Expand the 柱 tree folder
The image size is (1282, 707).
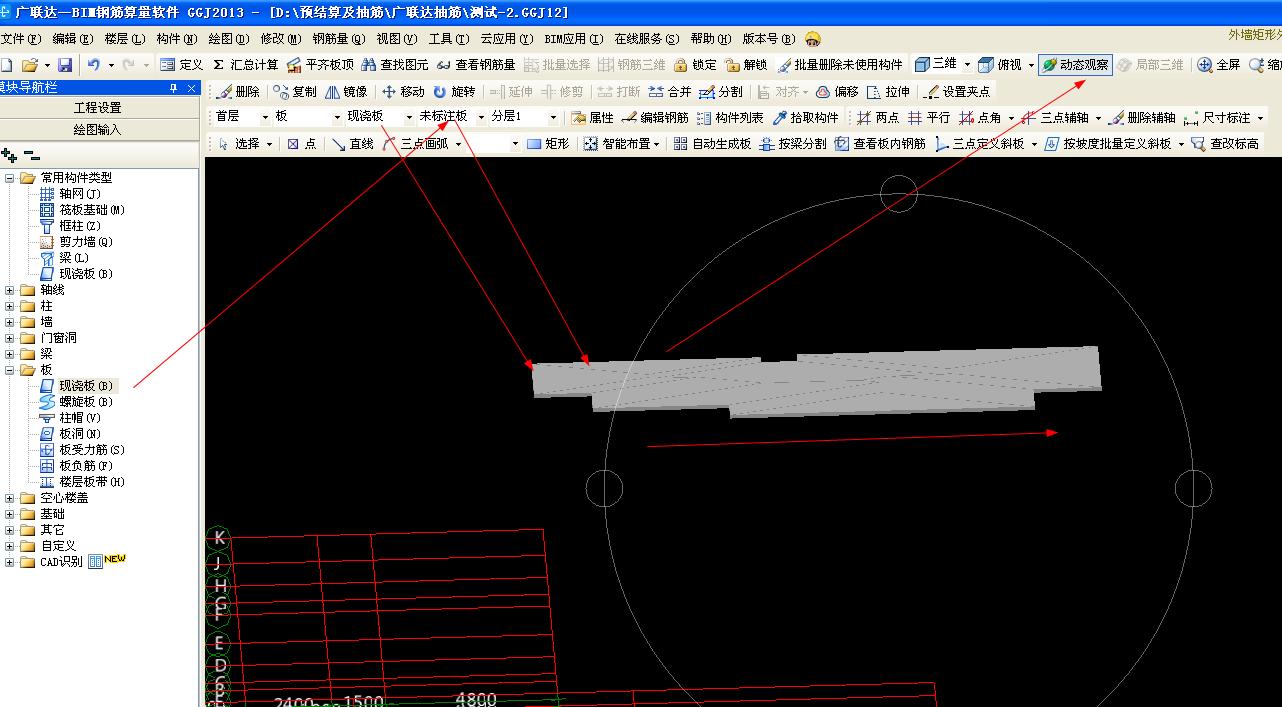[x=10, y=306]
